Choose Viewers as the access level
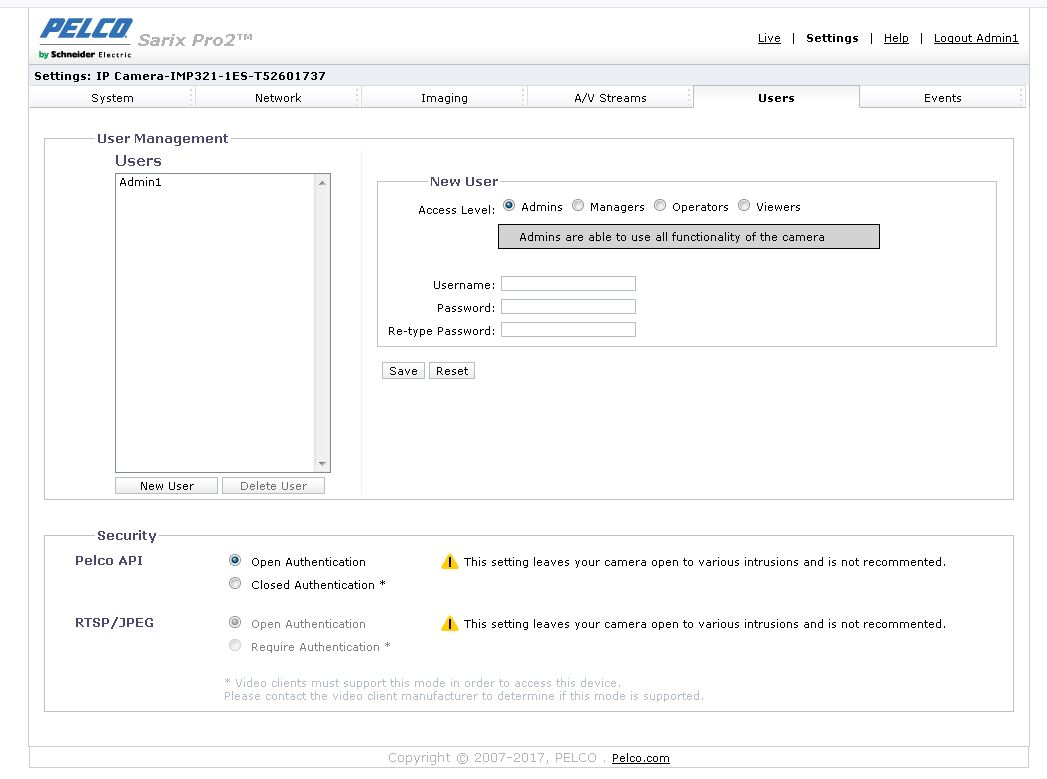This screenshot has height=779, width=1047. coord(744,205)
